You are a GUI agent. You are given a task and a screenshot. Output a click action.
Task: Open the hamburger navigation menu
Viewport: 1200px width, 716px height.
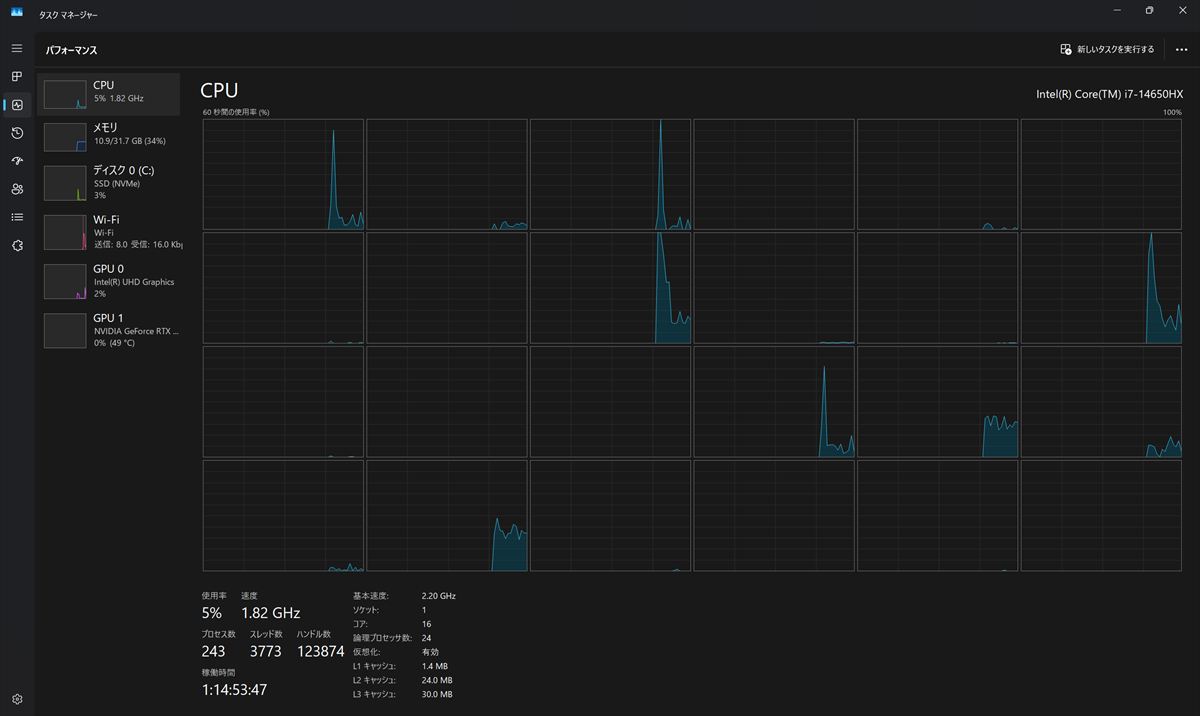[17, 48]
